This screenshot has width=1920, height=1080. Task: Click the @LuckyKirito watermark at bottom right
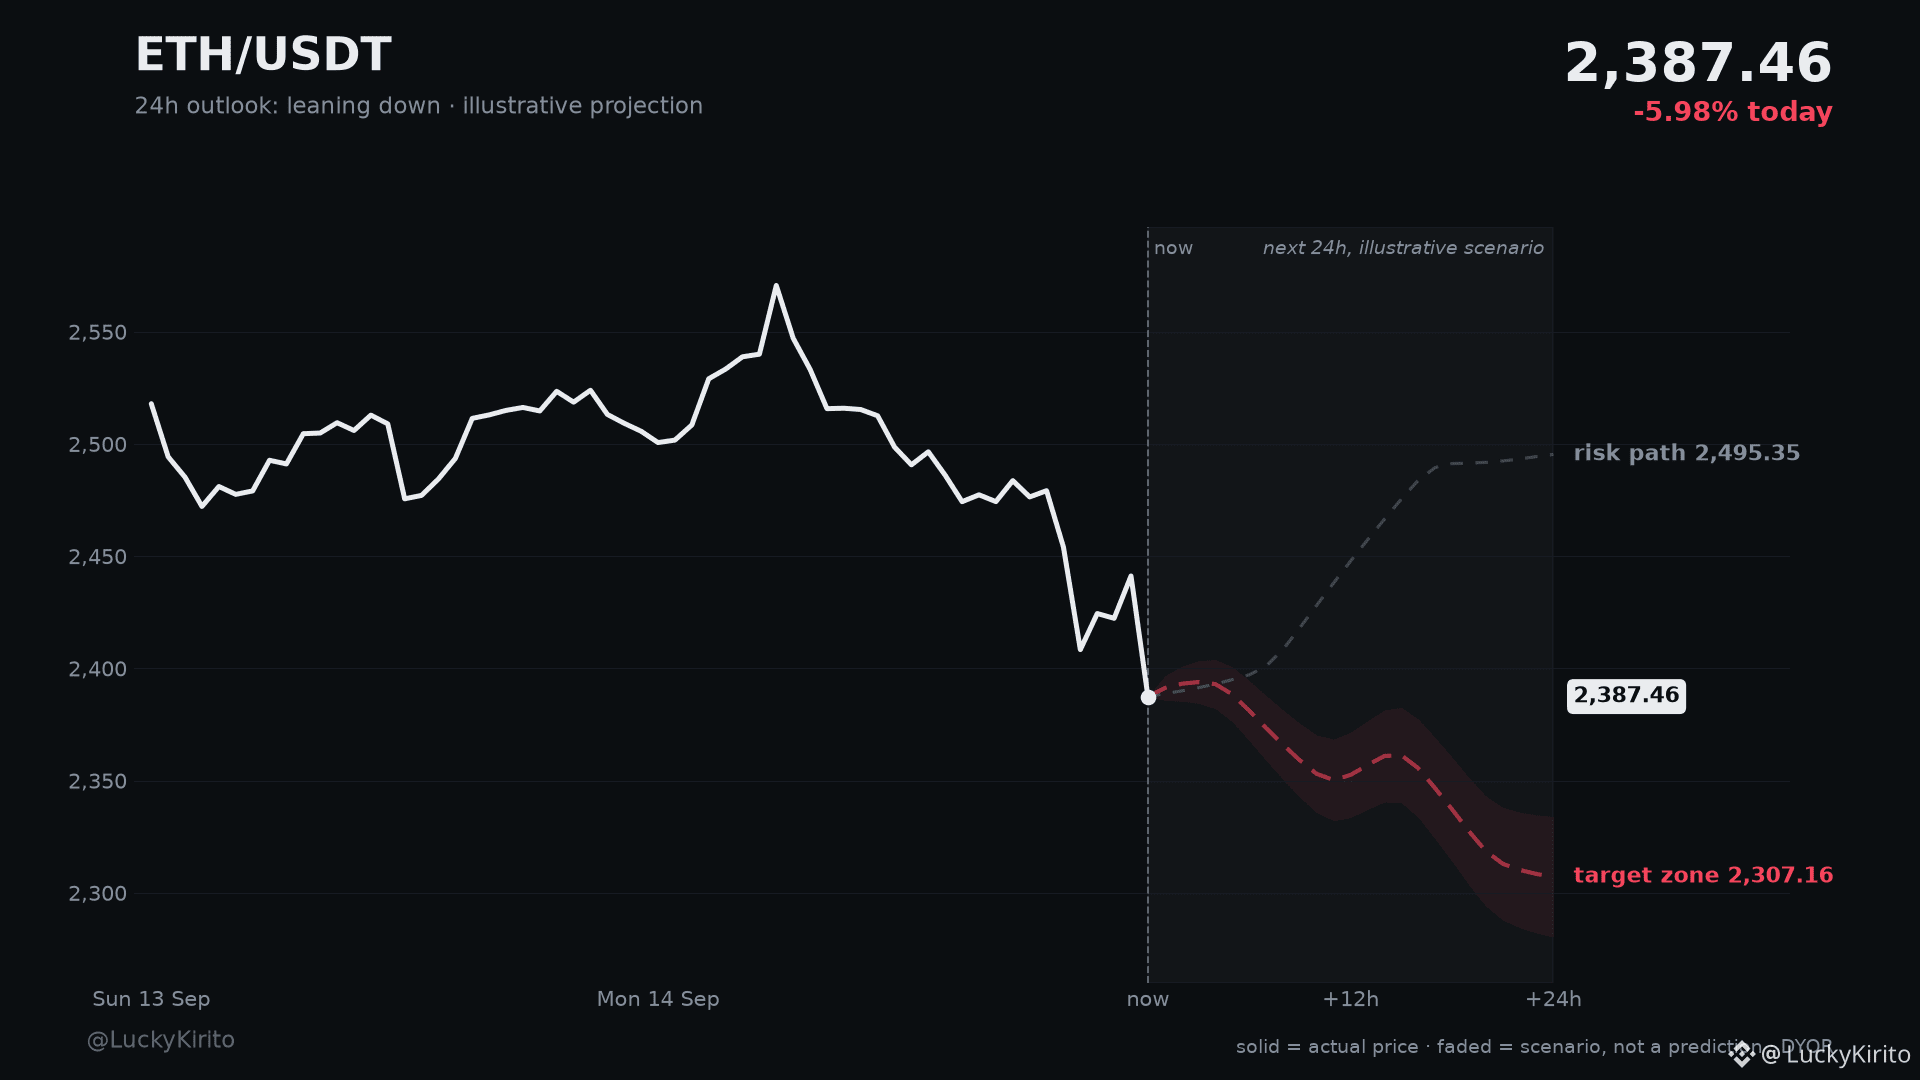1835,1055
